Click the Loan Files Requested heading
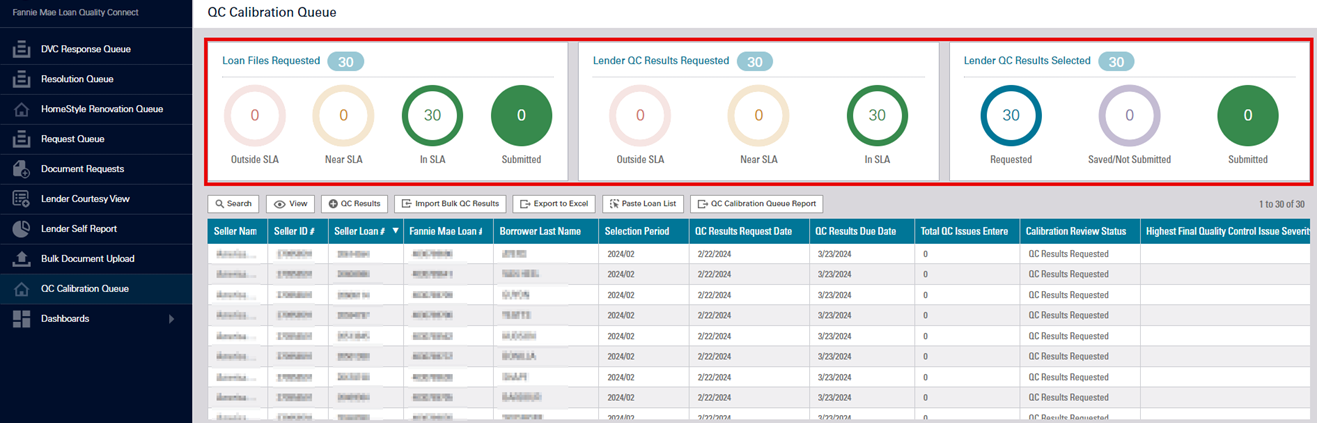Screen dimensions: 1317x423 coord(271,61)
